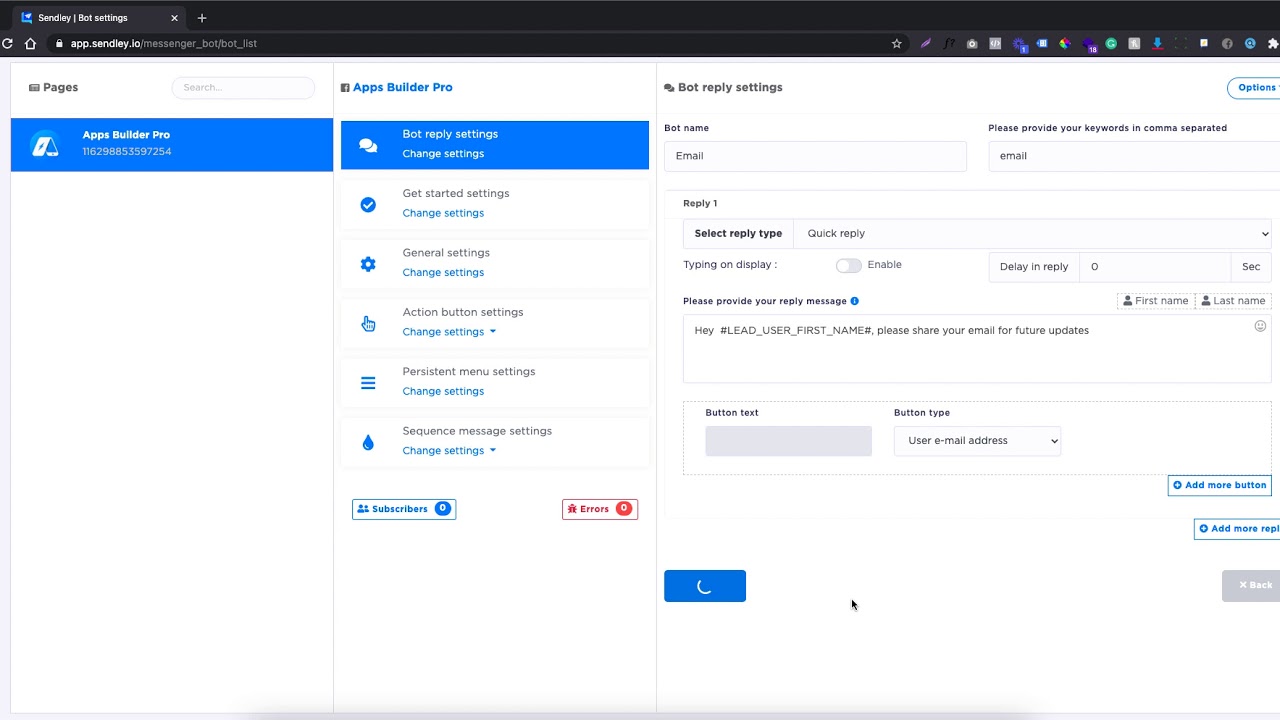
Task: Click the Pages heading
Action: coord(60,88)
